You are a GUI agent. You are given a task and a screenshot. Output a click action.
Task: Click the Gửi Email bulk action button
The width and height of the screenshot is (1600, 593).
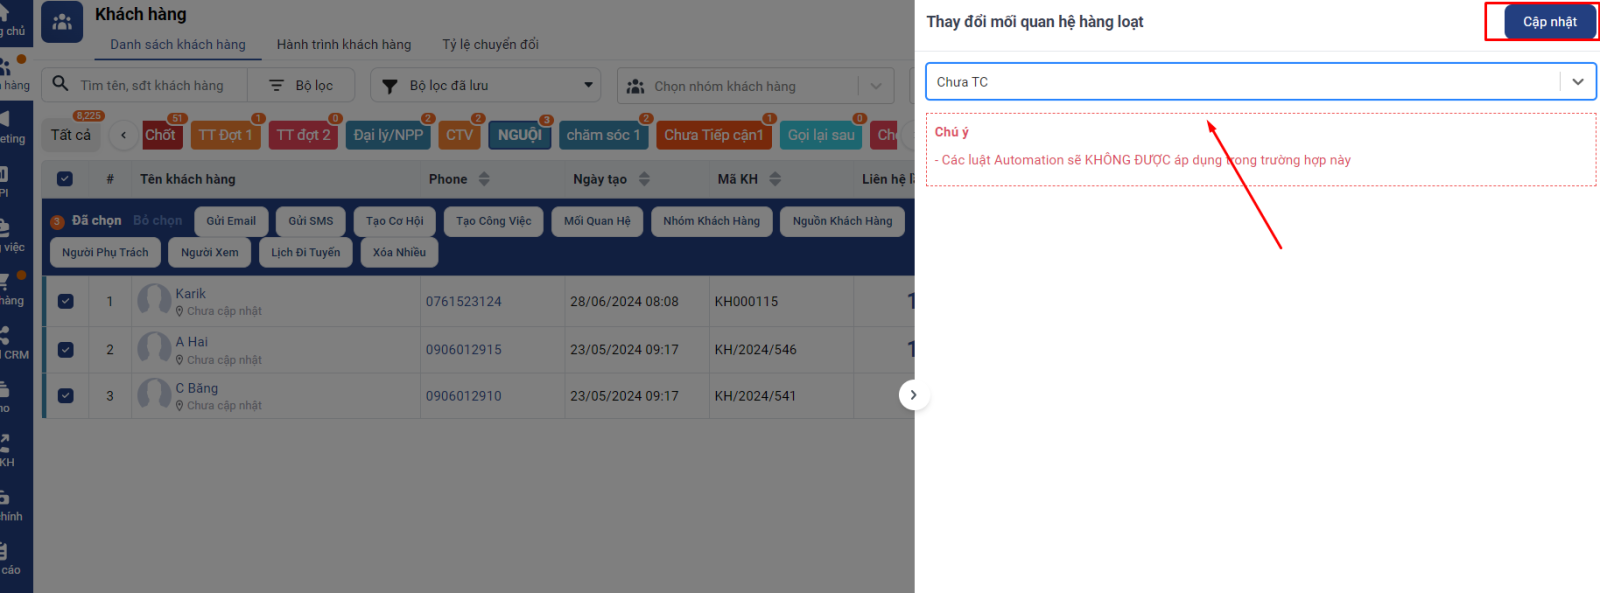coord(231,221)
